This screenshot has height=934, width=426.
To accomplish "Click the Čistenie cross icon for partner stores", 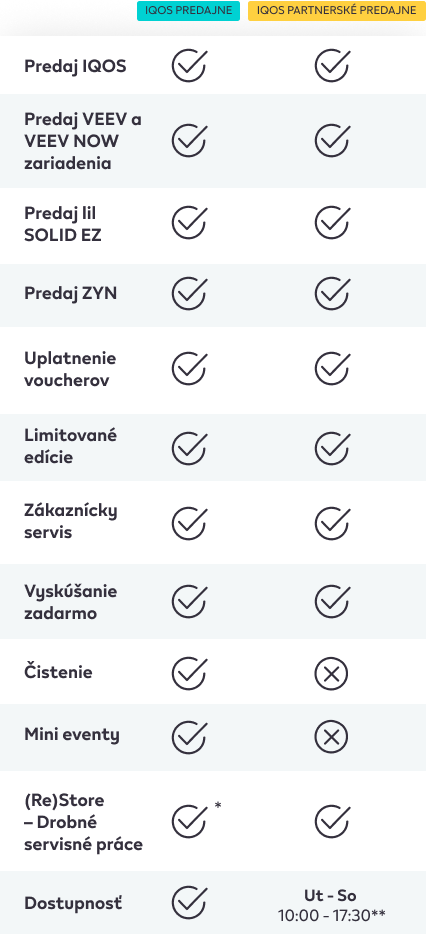I will (331, 674).
